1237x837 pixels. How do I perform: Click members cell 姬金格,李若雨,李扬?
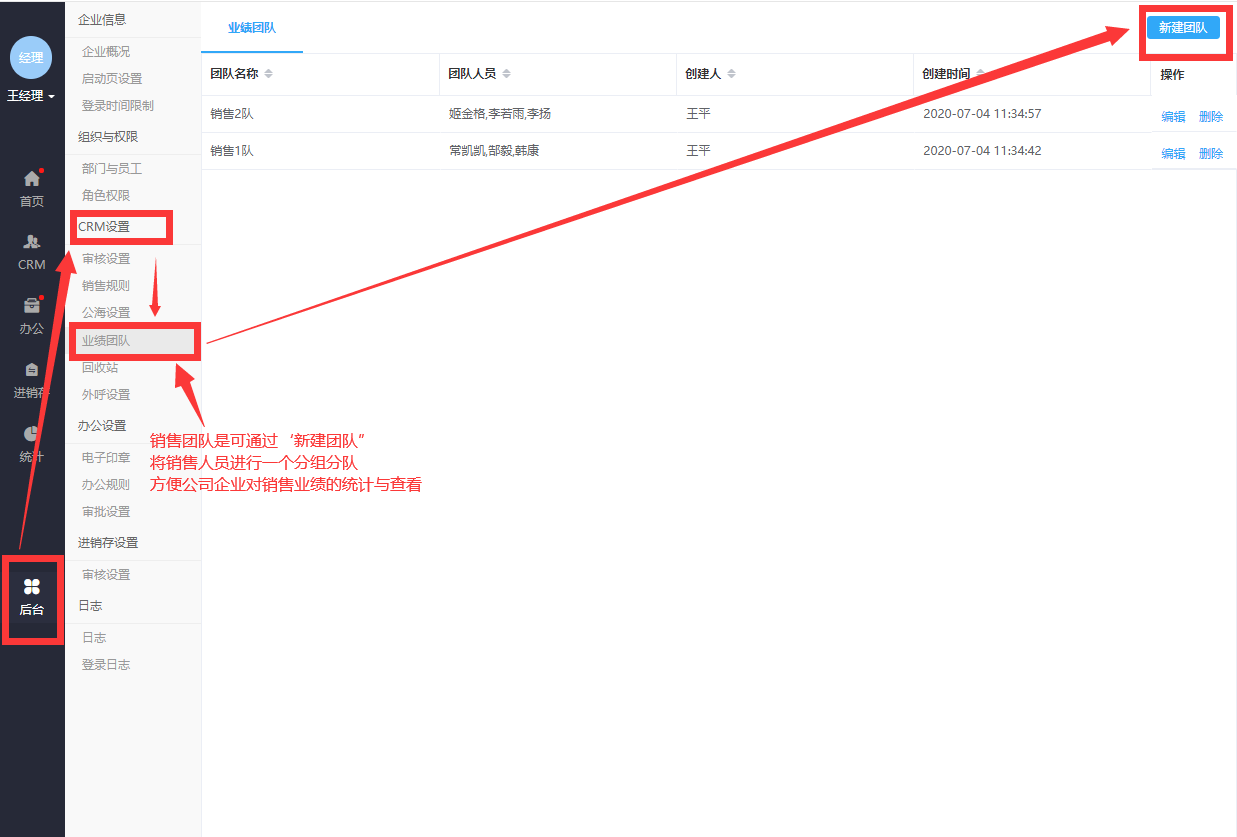pyautogui.click(x=500, y=114)
